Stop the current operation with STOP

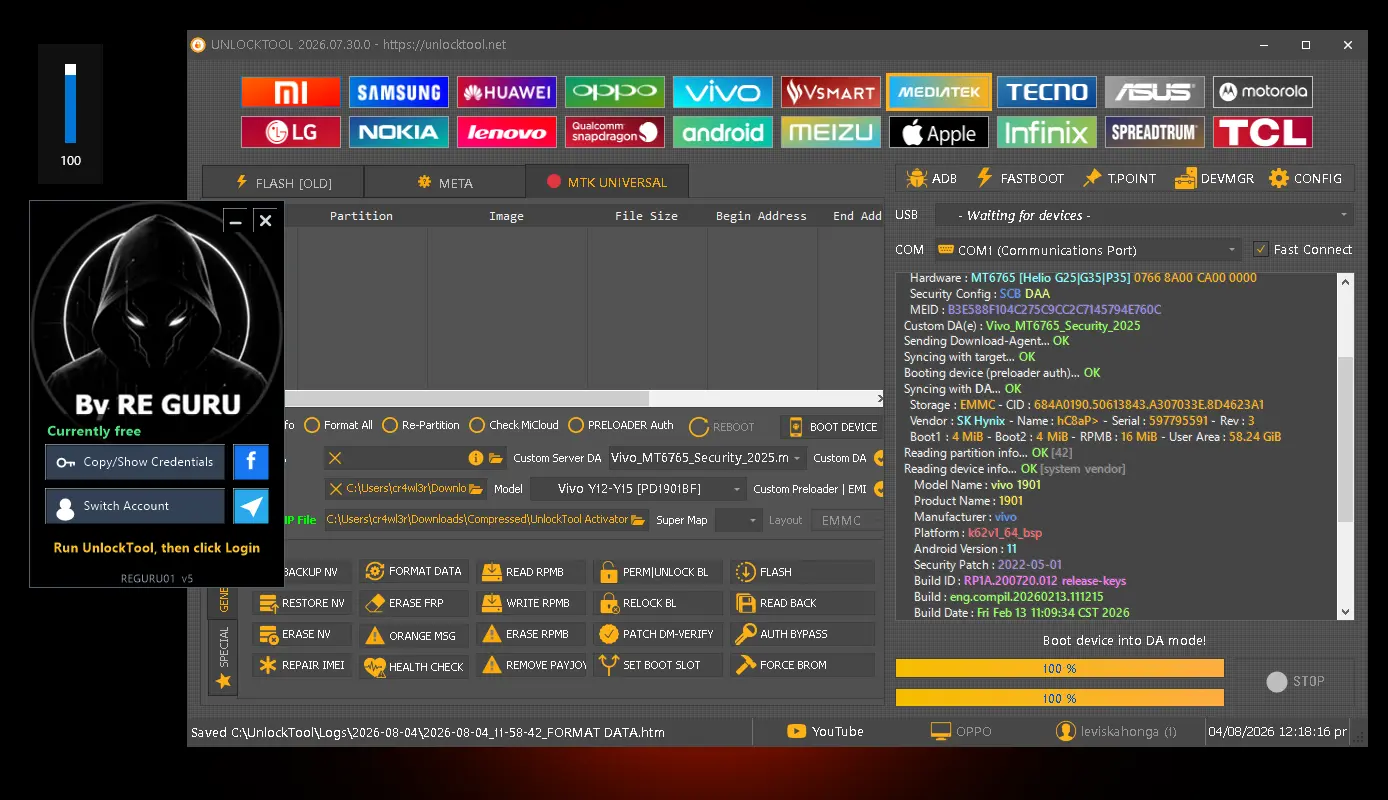pos(1295,681)
